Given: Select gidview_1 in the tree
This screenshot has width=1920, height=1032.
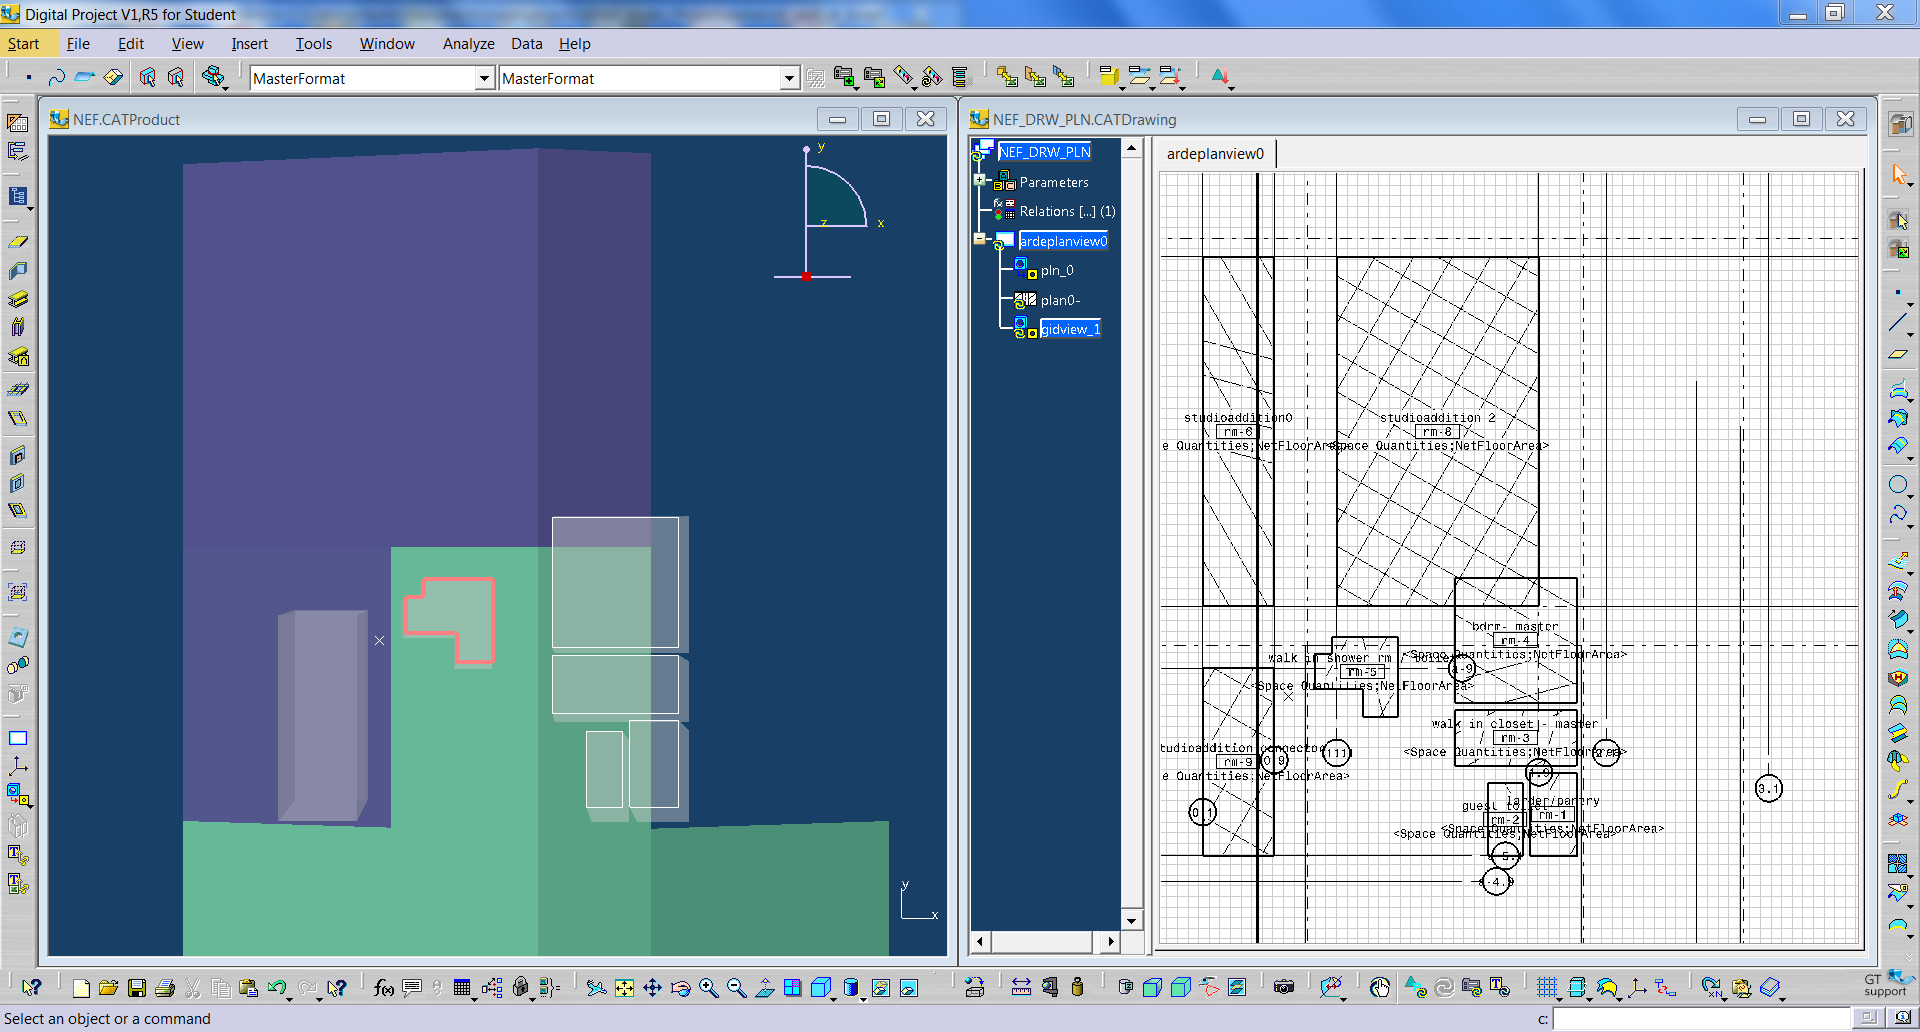Looking at the screenshot, I should [x=1070, y=329].
